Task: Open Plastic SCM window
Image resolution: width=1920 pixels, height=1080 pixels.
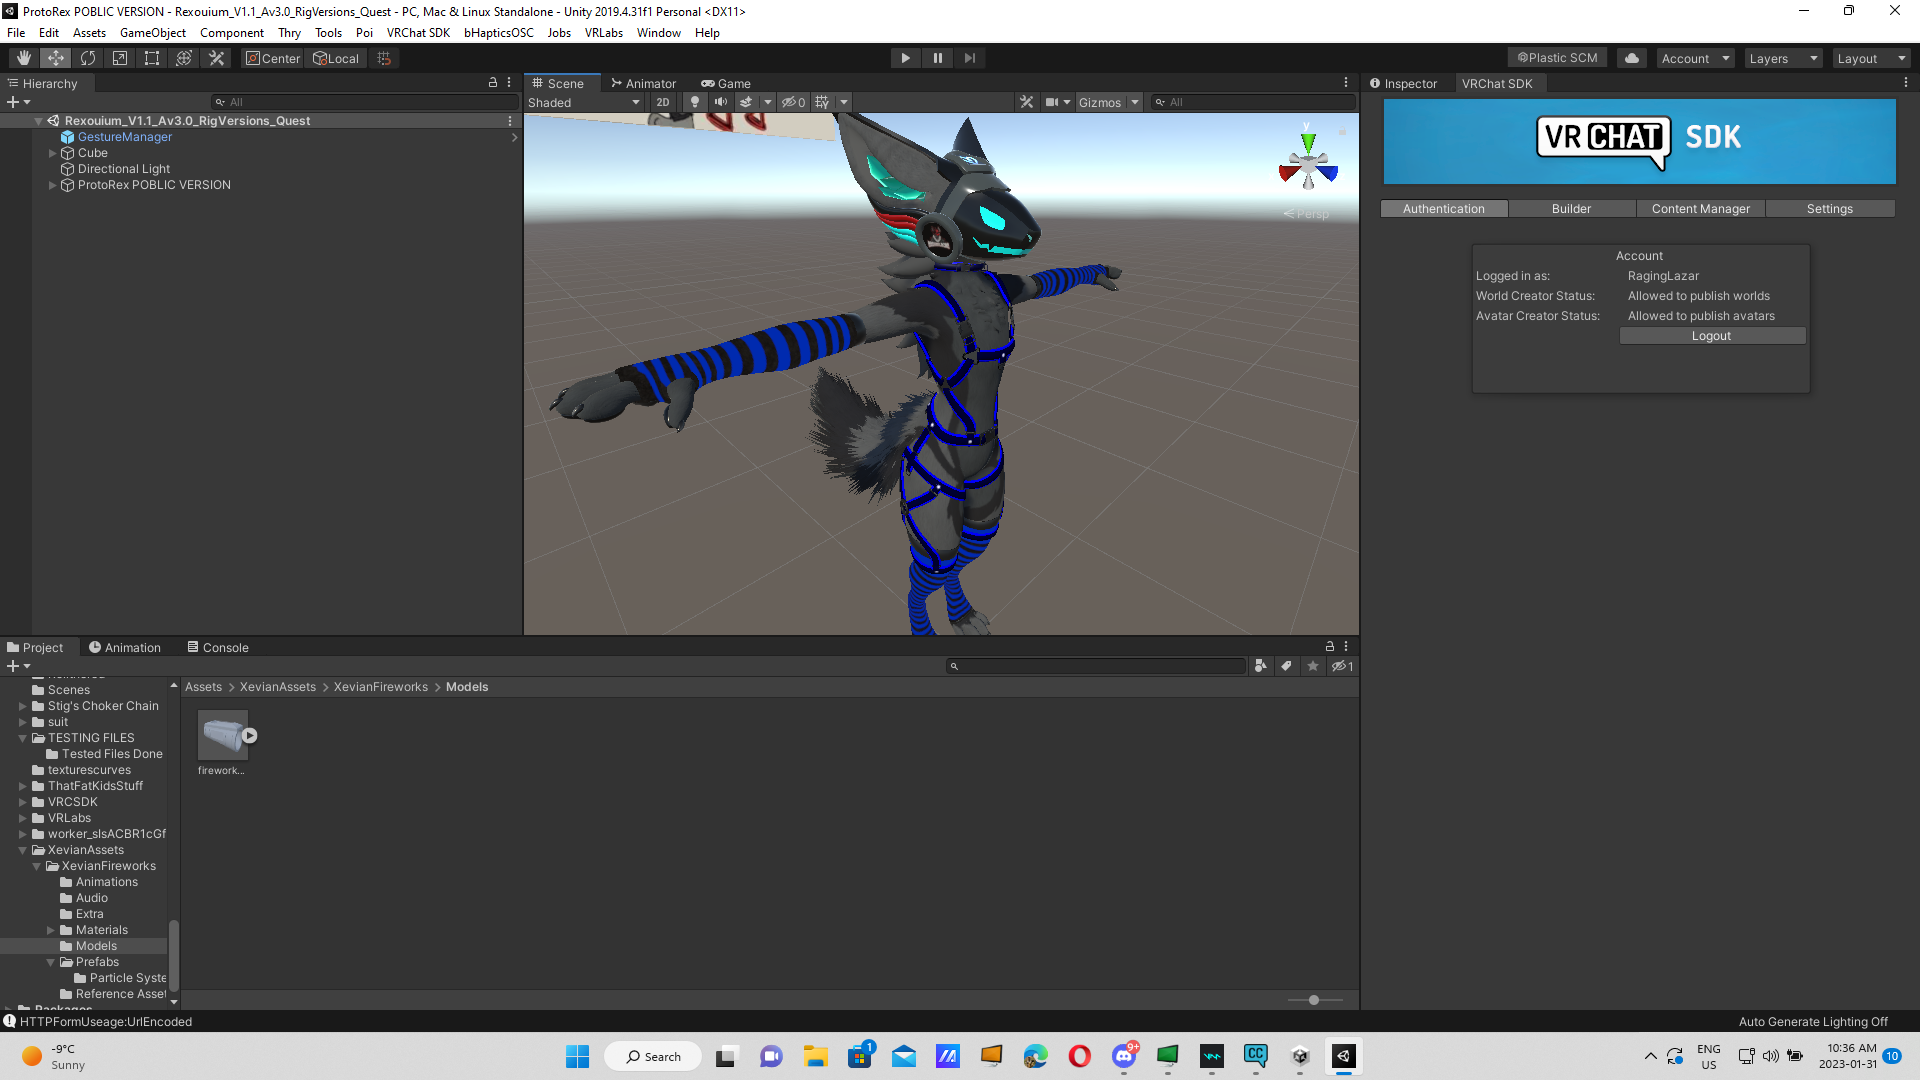Action: (x=1557, y=58)
